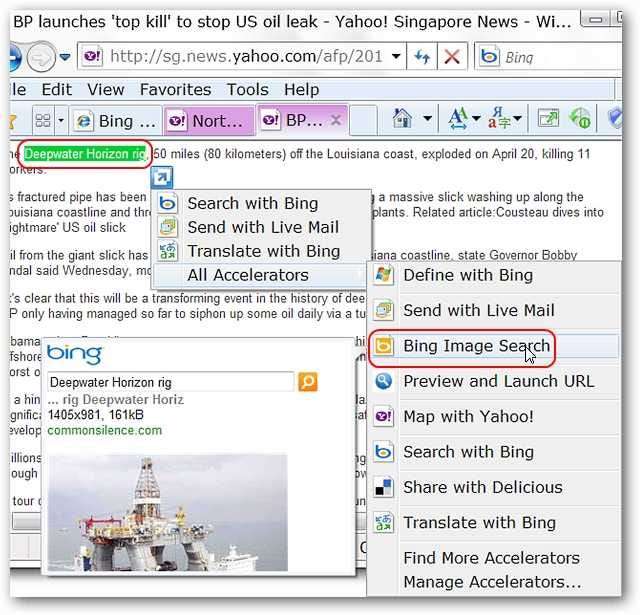Click the Bing logo in the preview pane
This screenshot has height=615, width=640.
pos(74,353)
